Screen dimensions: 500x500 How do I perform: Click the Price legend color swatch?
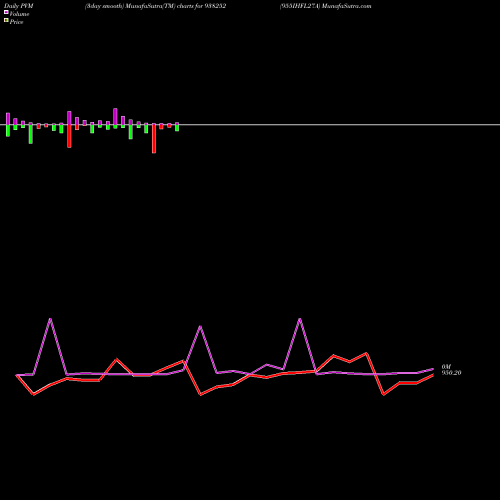click(x=6, y=21)
